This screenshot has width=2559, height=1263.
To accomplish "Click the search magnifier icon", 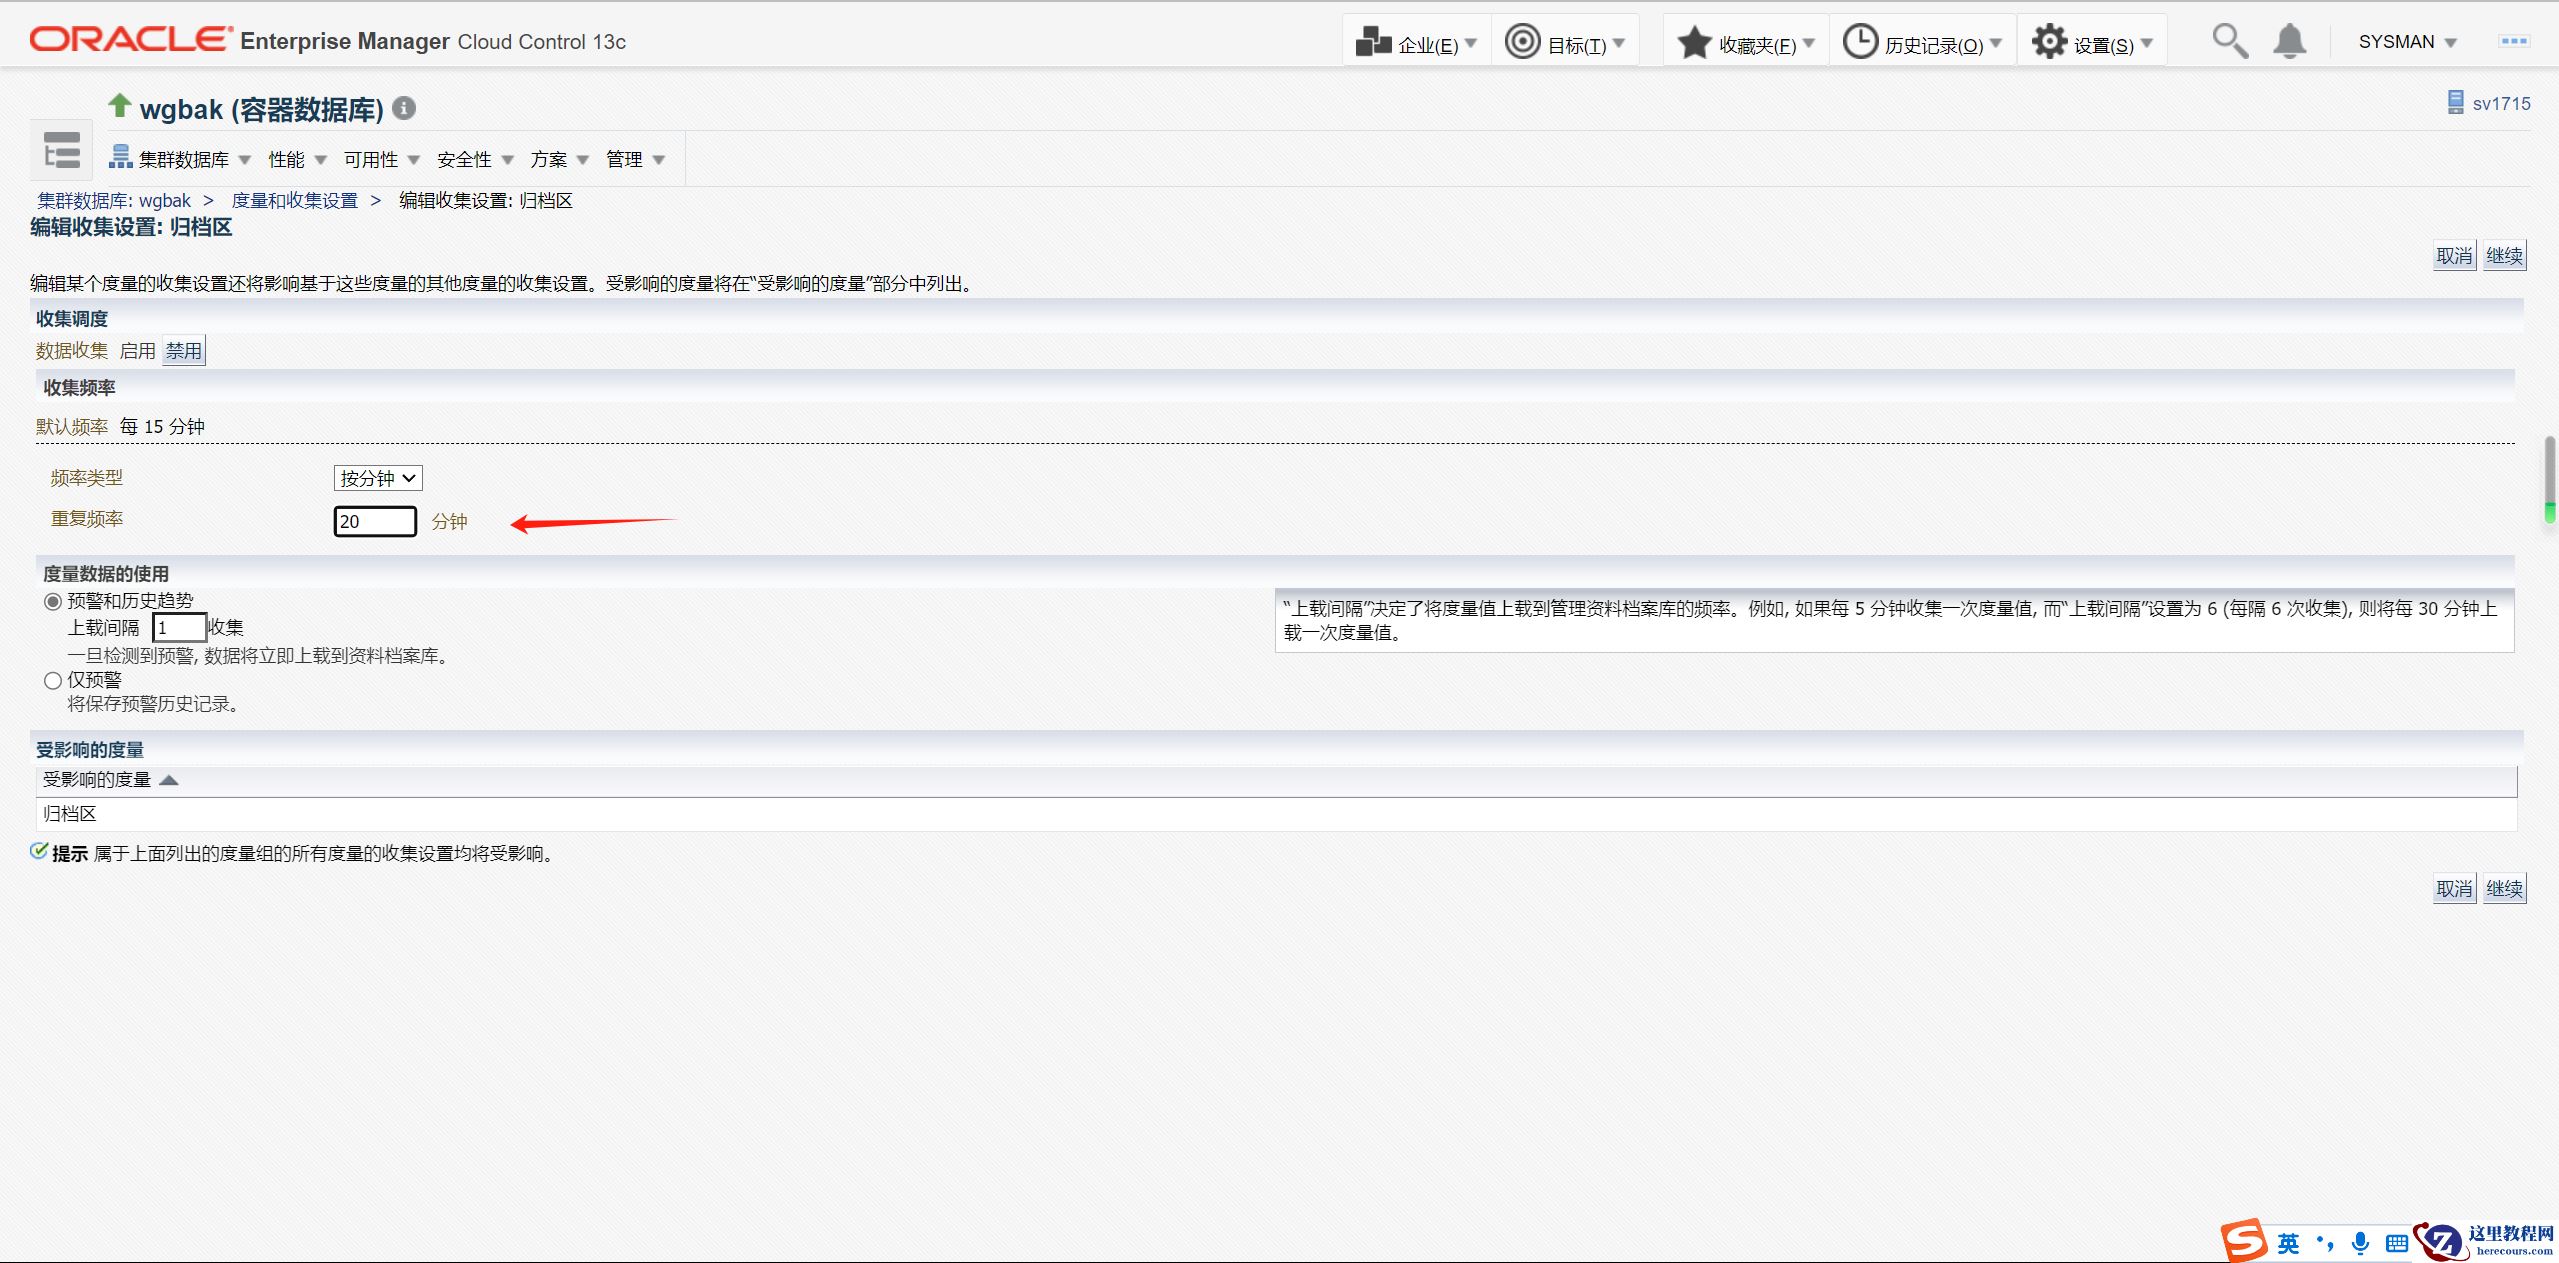I will click(x=2229, y=42).
